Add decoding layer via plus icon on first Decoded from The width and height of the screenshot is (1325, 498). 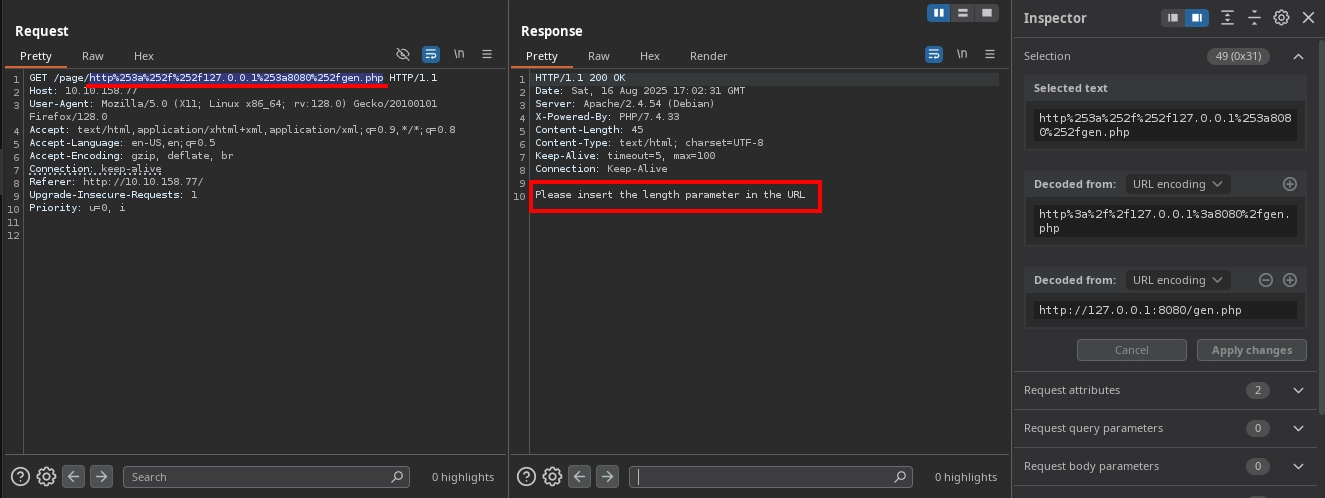1290,184
